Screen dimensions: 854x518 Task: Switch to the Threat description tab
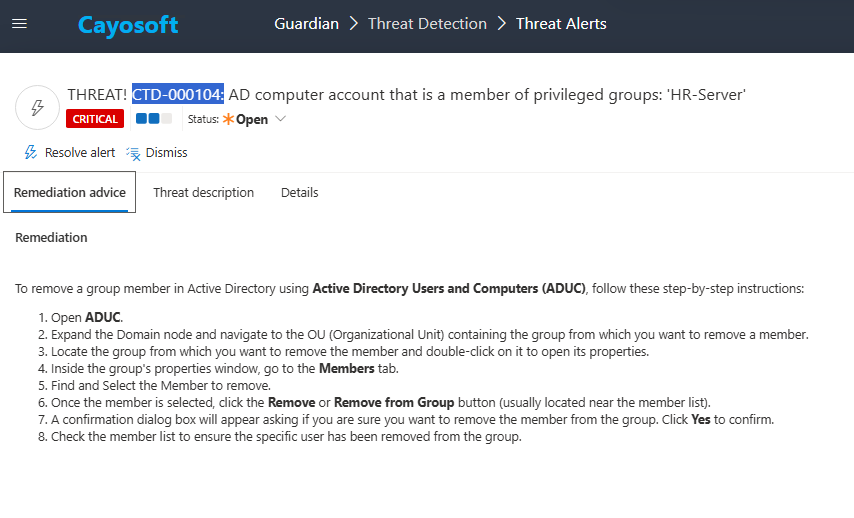pyautogui.click(x=203, y=193)
